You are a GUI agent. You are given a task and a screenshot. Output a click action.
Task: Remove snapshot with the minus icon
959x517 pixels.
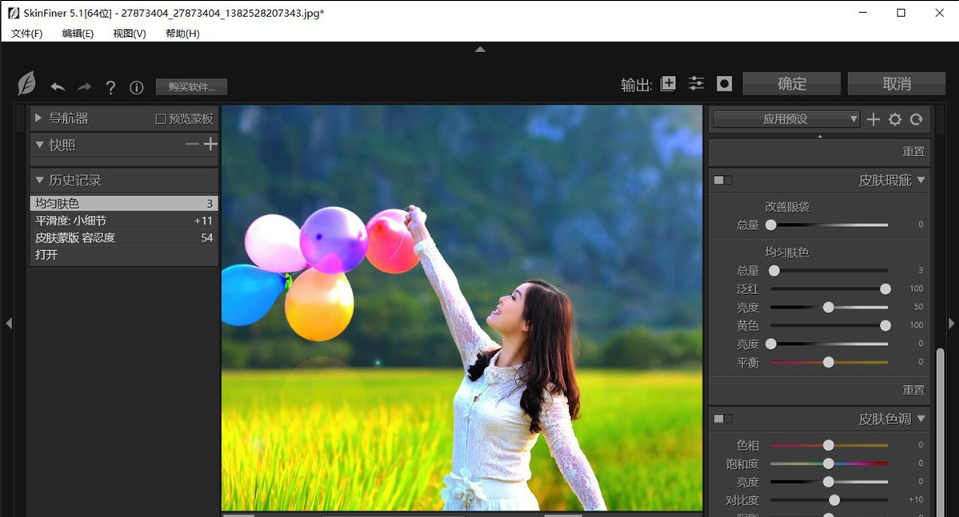(192, 144)
